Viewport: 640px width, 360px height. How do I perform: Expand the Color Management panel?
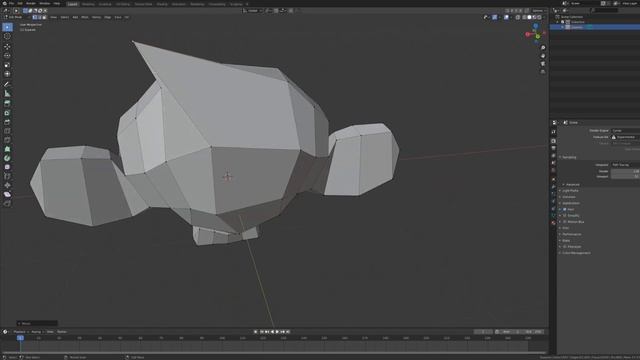click(x=575, y=253)
